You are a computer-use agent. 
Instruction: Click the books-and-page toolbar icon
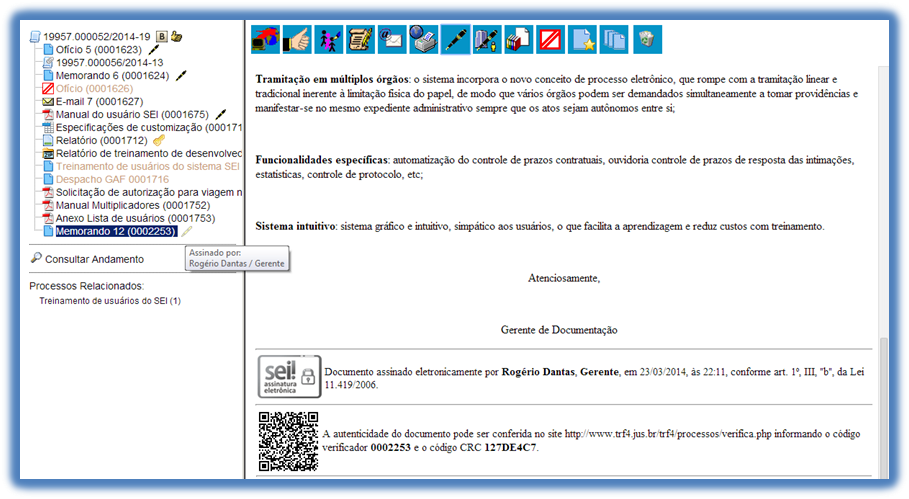[519, 39]
